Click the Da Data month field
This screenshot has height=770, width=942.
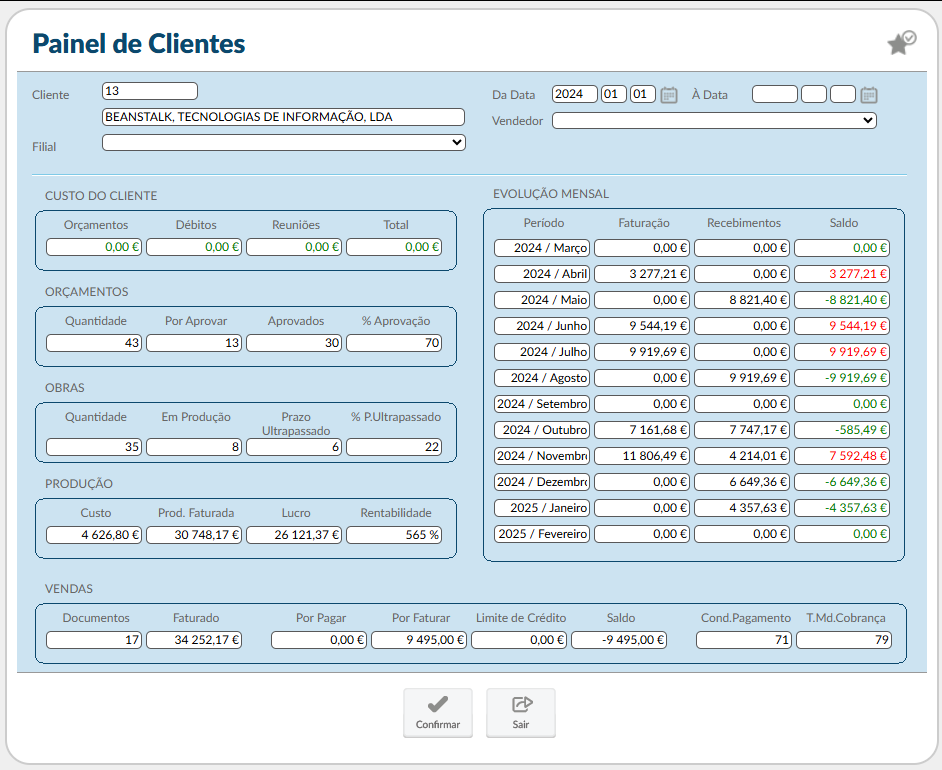pyautogui.click(x=614, y=95)
